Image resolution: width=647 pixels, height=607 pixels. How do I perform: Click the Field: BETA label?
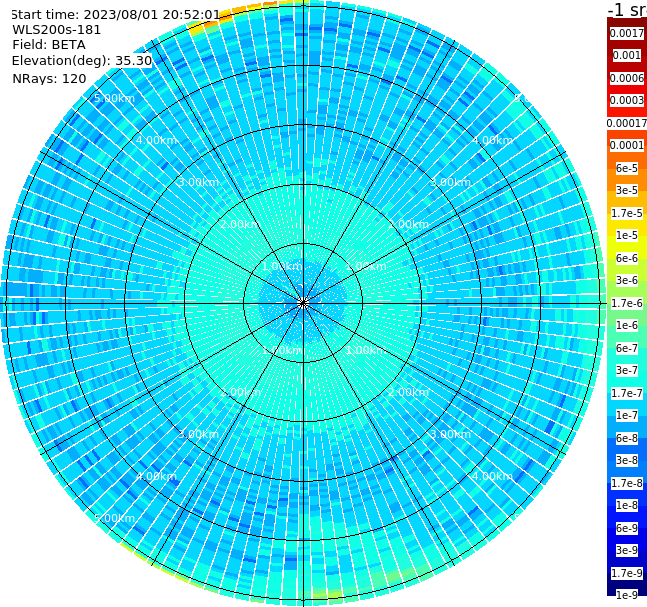(49, 45)
